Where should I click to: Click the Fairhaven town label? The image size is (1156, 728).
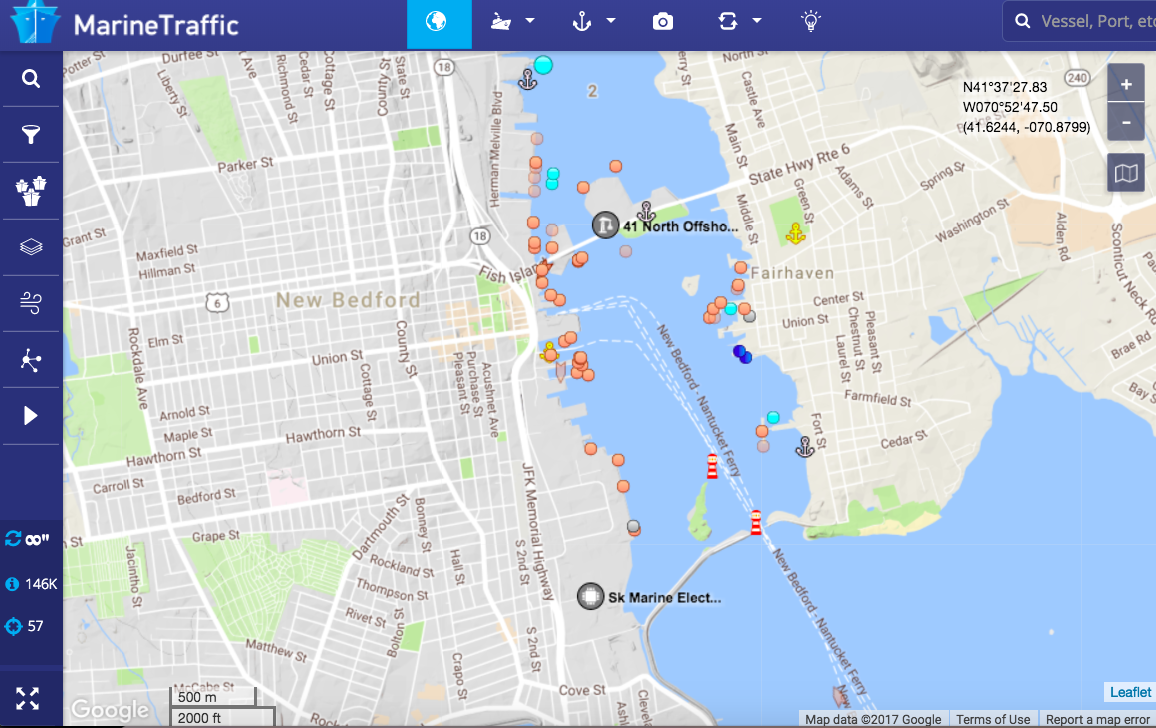coord(793,273)
